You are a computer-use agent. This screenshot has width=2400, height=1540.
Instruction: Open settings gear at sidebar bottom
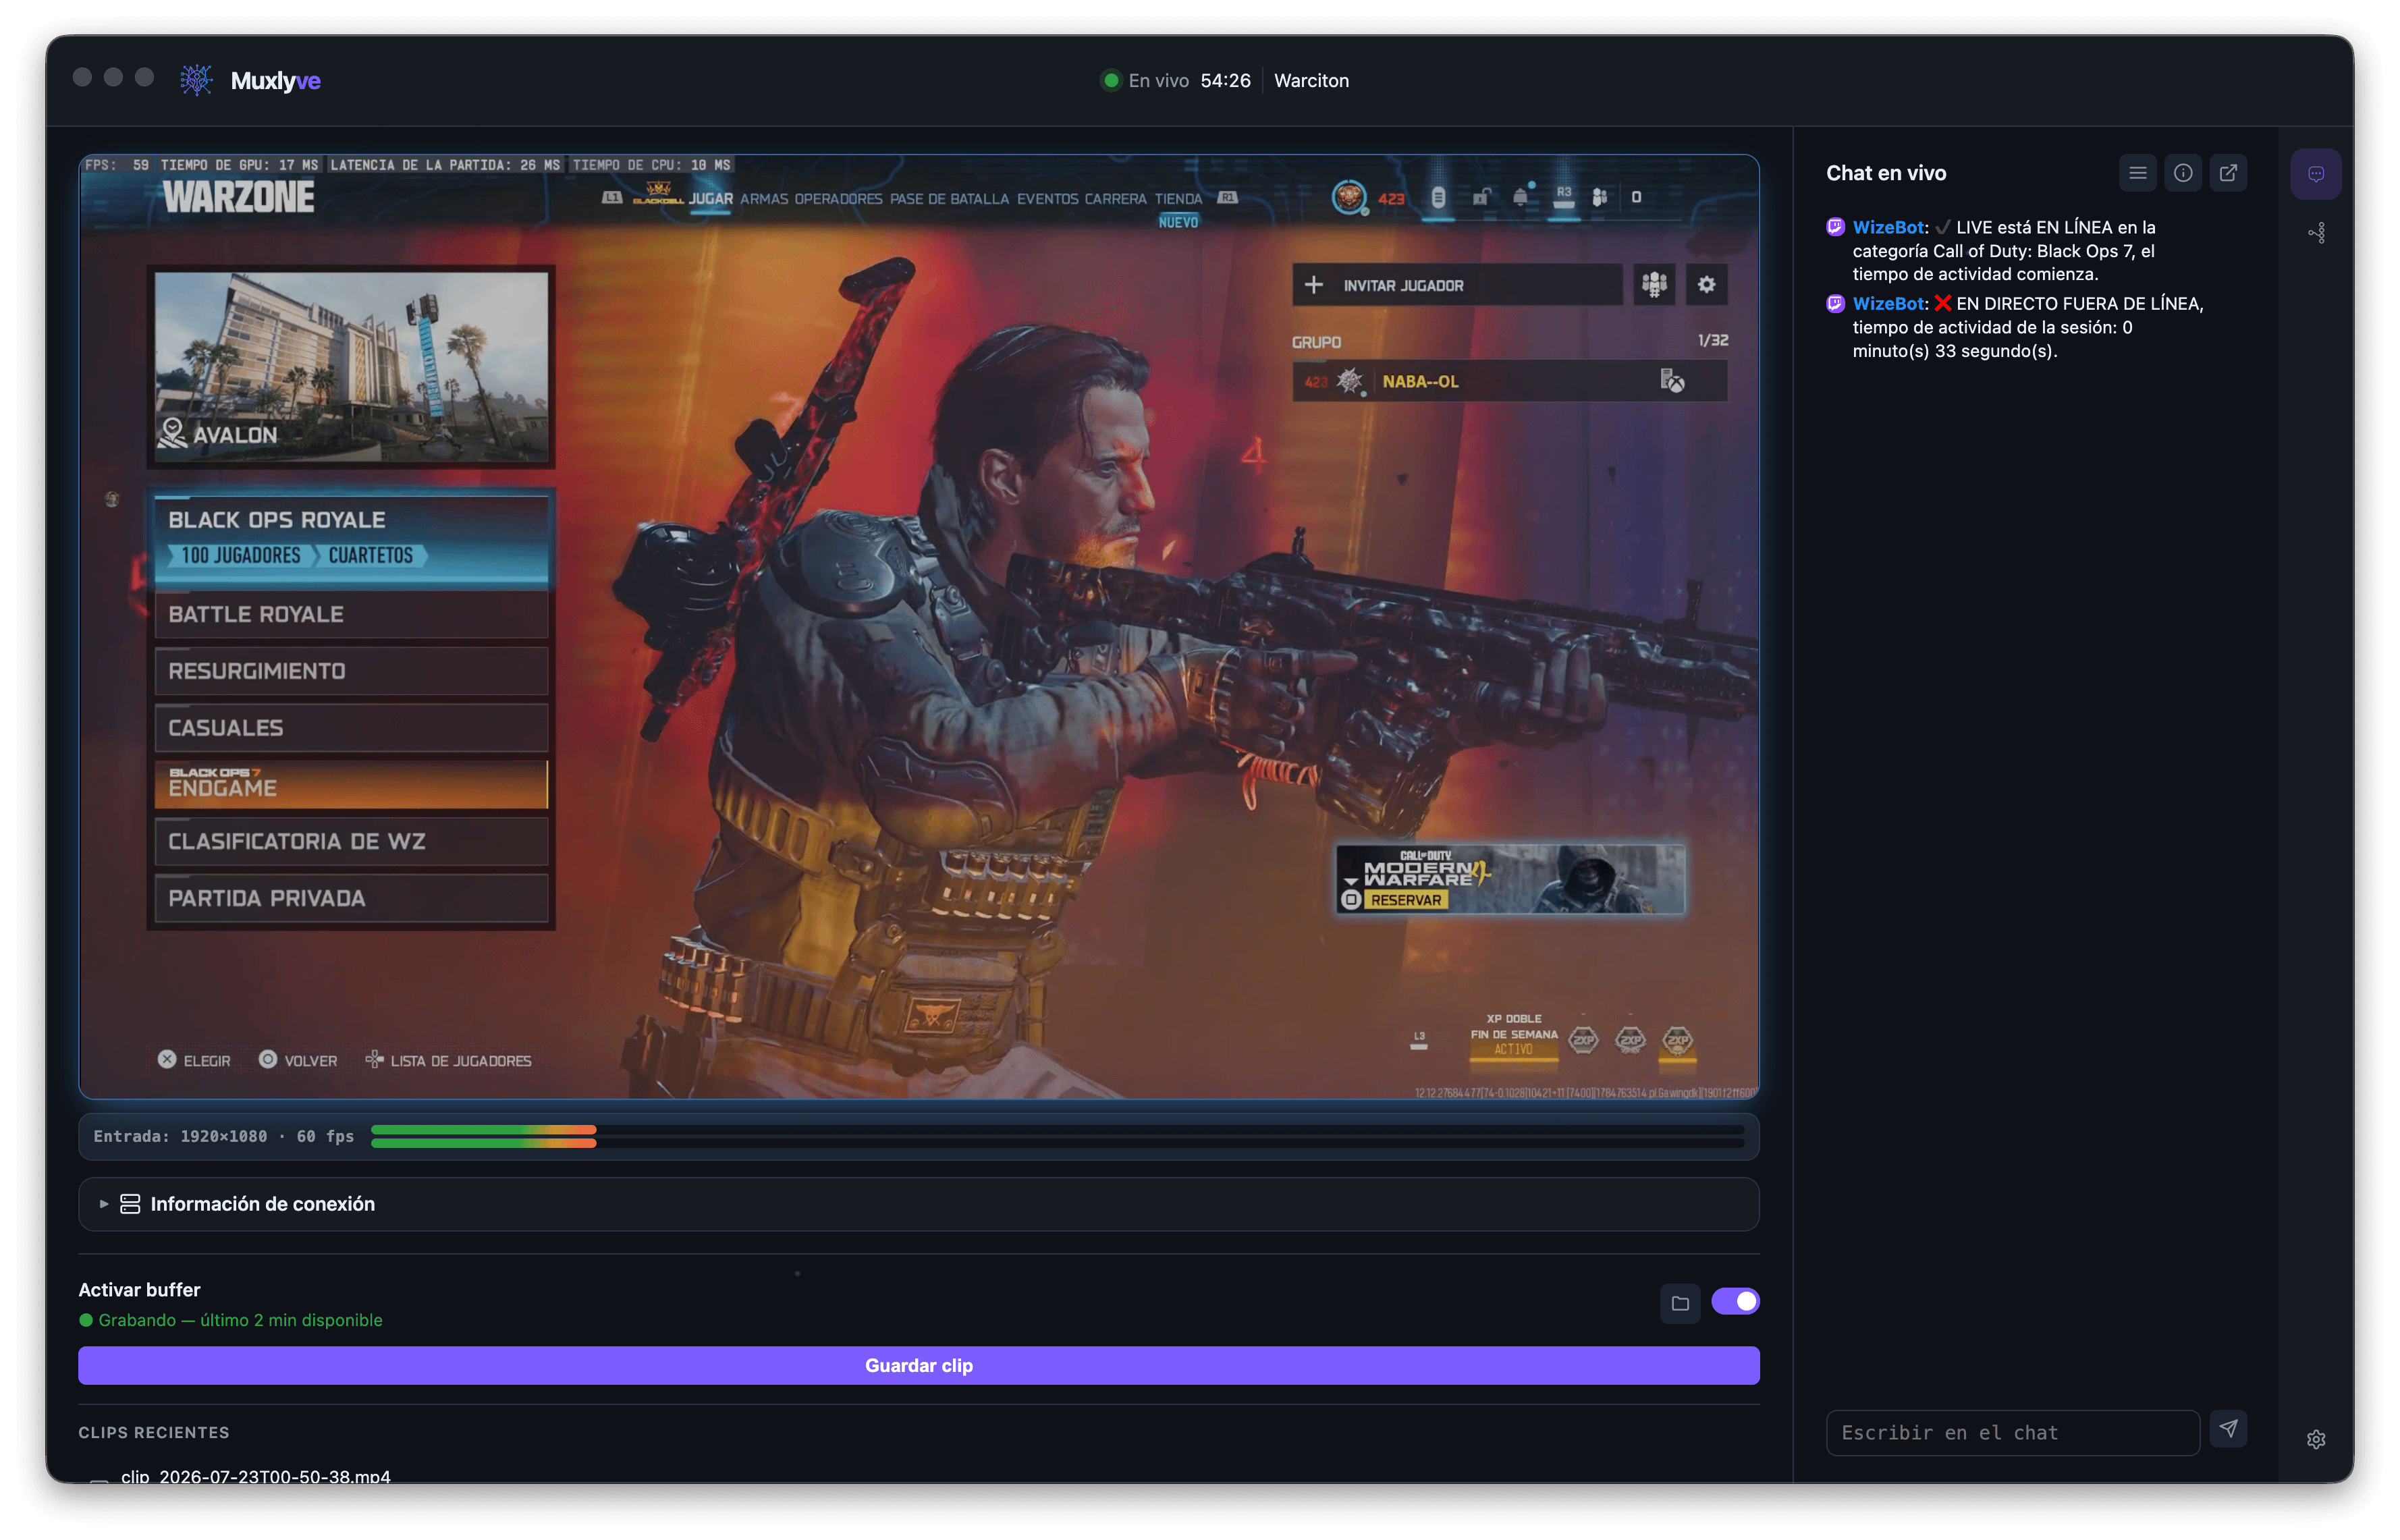tap(2316, 1439)
